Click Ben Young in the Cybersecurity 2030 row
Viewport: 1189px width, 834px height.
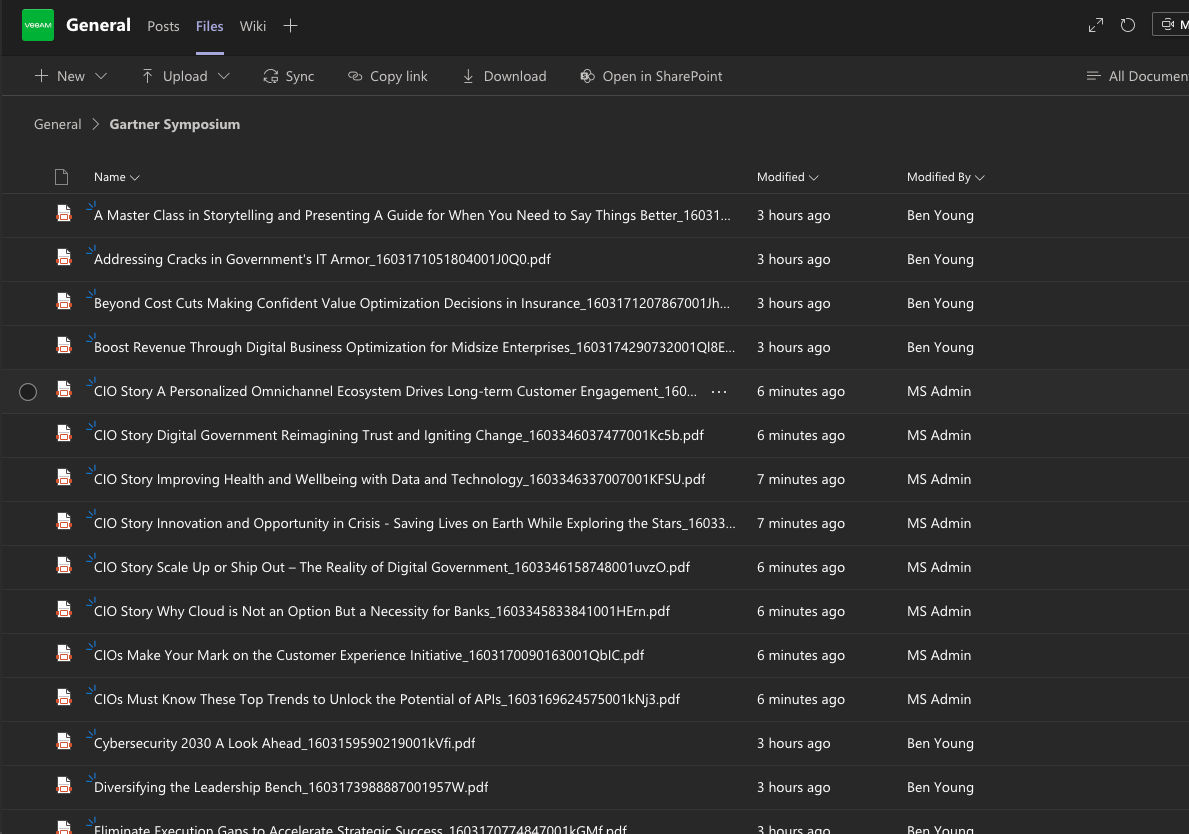pyautogui.click(x=940, y=743)
